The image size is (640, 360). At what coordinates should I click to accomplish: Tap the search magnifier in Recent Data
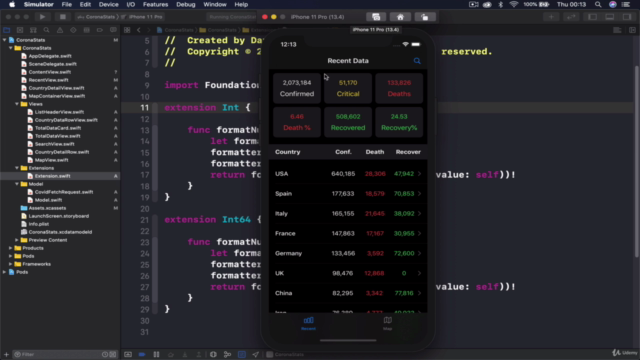[417, 61]
